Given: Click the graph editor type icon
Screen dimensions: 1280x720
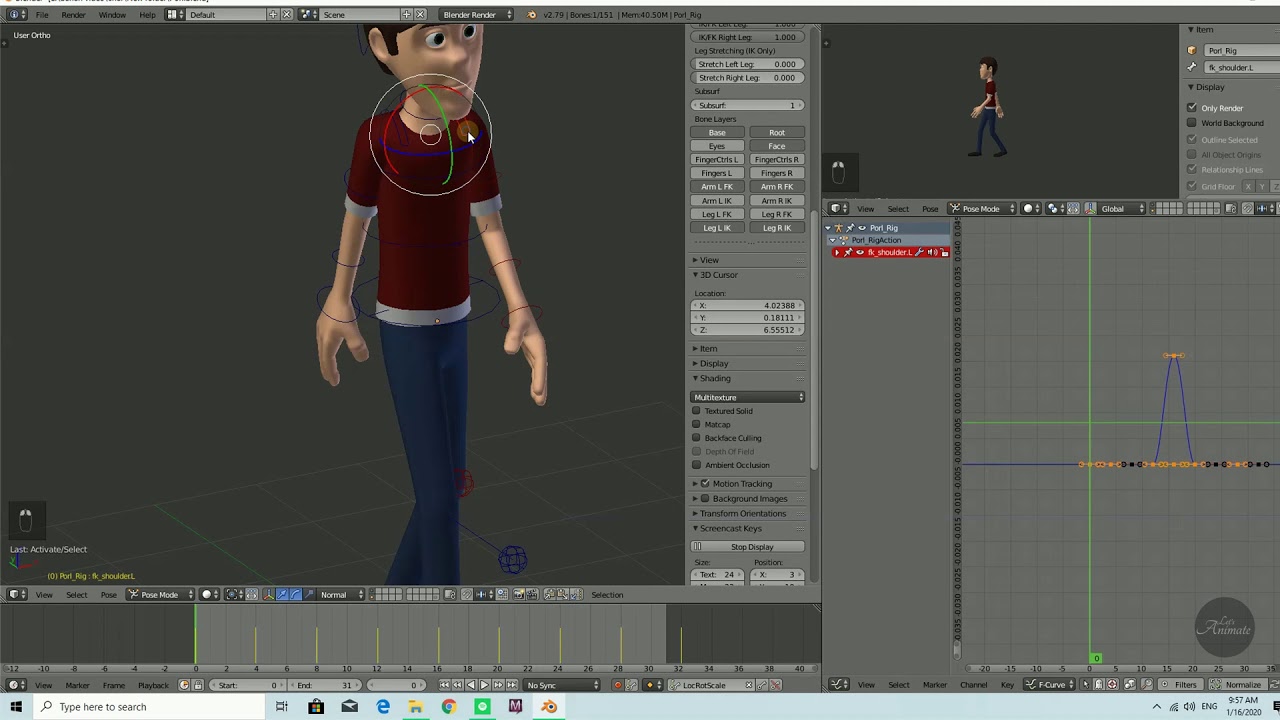Looking at the screenshot, I should pyautogui.click(x=838, y=685).
